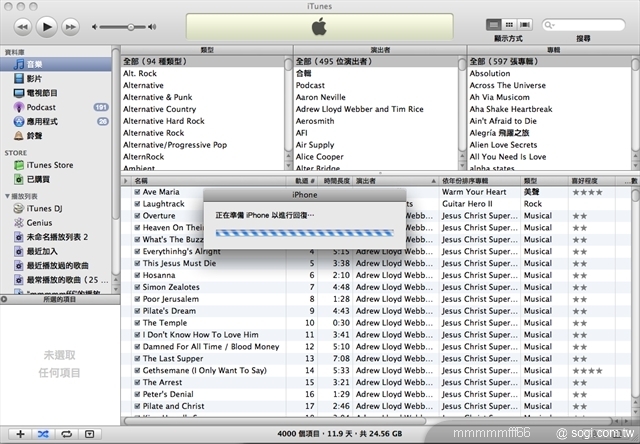The height and width of the screenshot is (444, 640).
Task: Open the recently added playlist 最近加入
Action: tap(56, 251)
